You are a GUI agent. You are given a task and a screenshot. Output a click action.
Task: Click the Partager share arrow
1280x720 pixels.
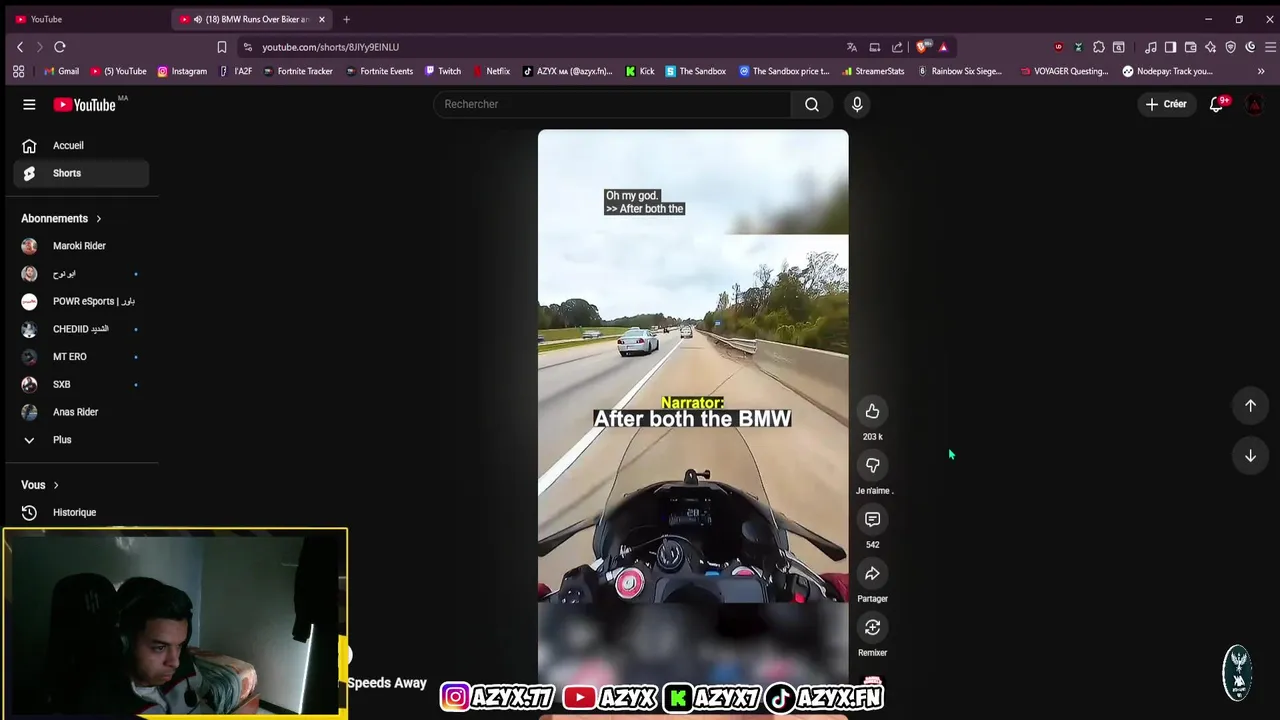(872, 573)
